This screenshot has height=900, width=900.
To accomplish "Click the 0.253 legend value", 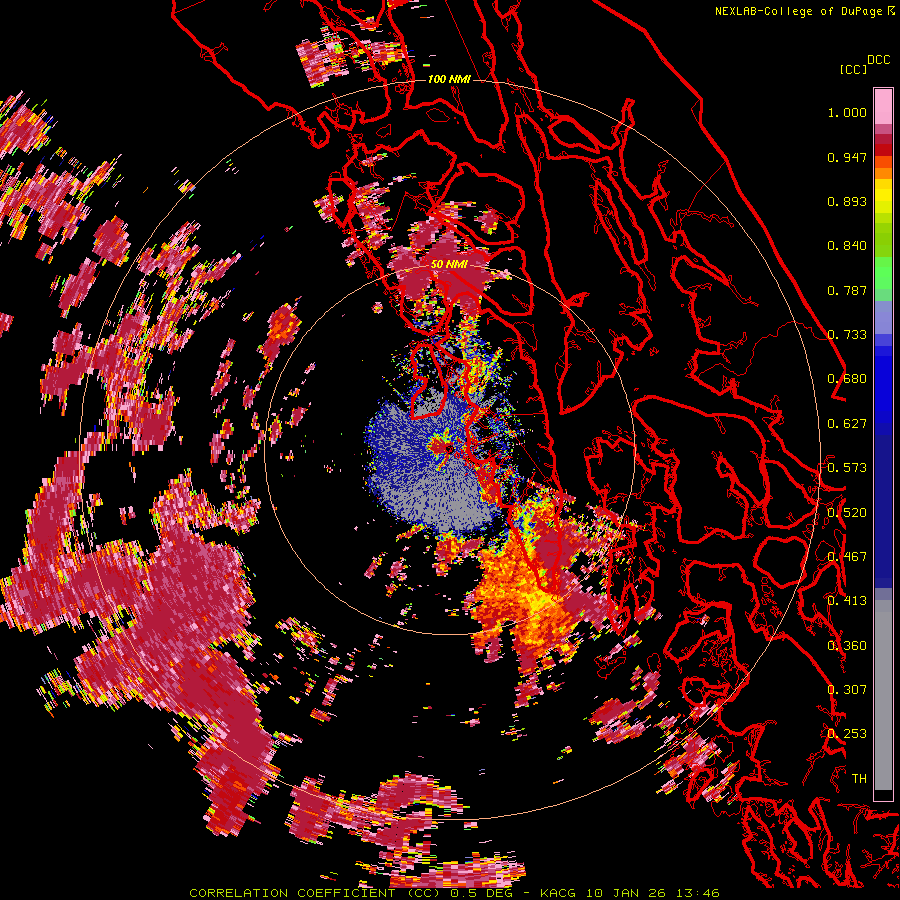I will tap(847, 734).
